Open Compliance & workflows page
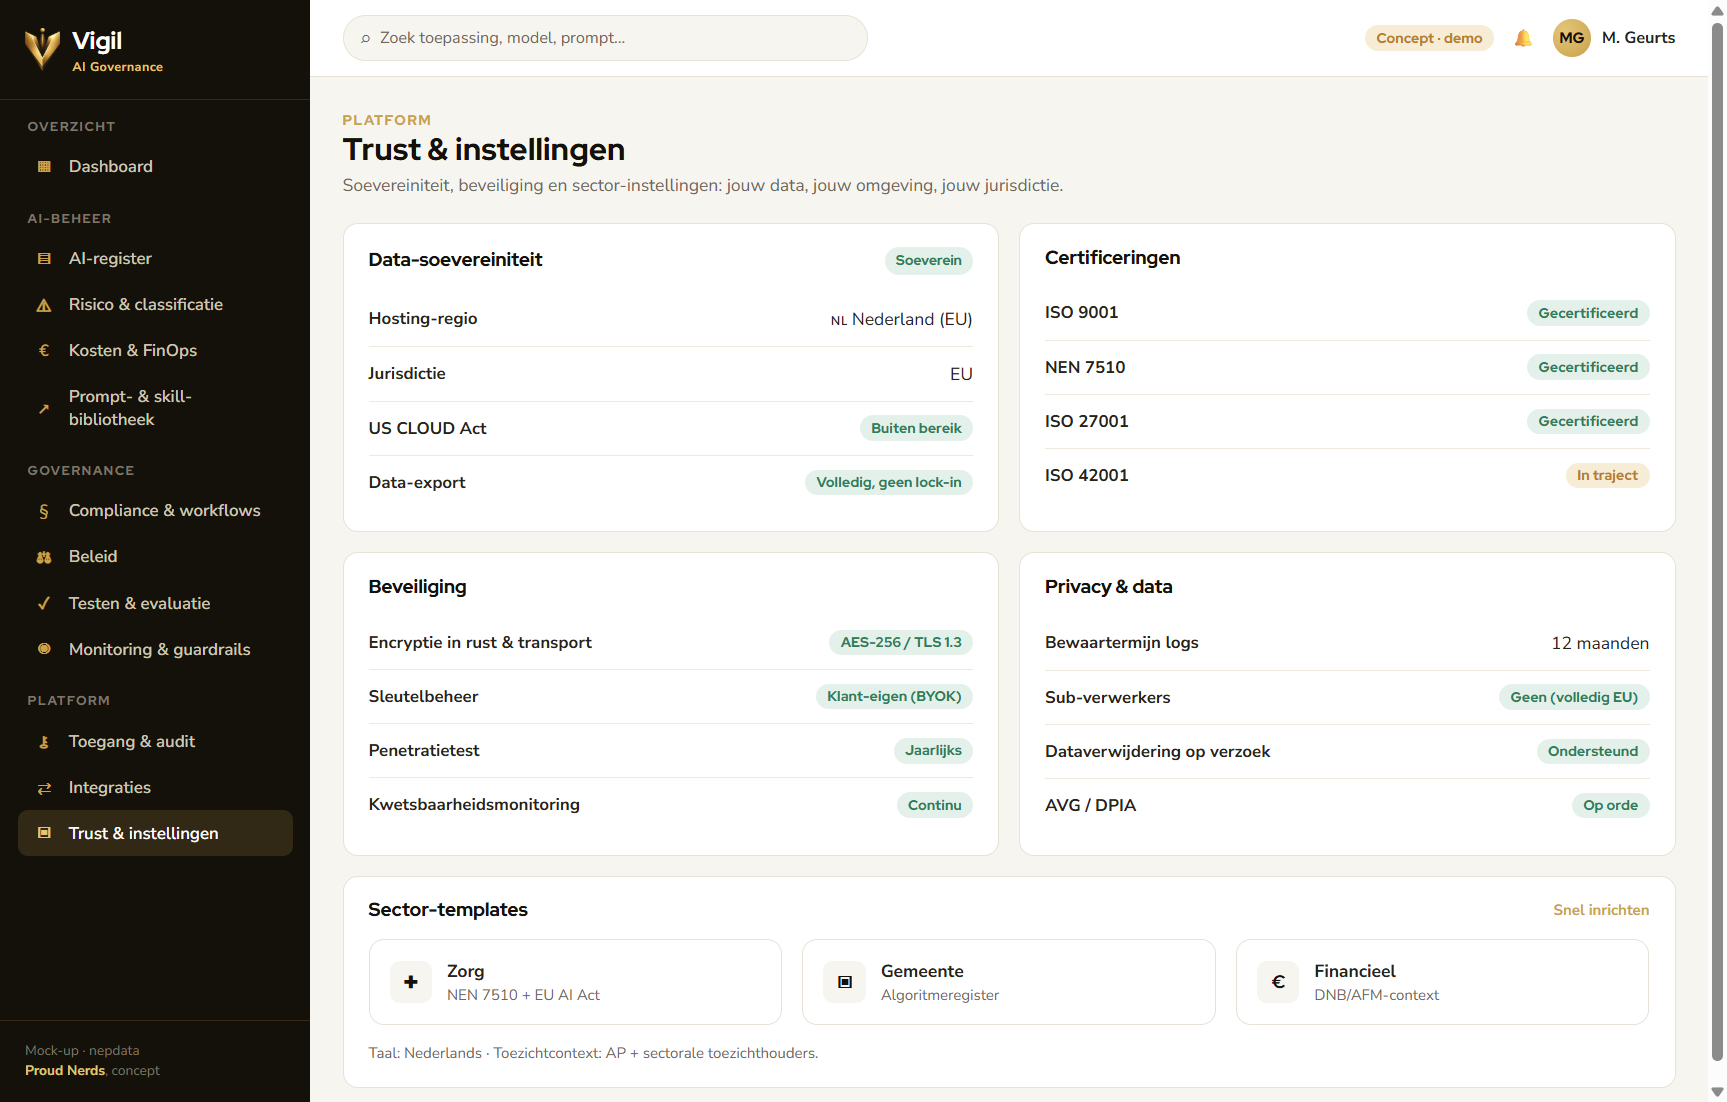 [x=155, y=511]
